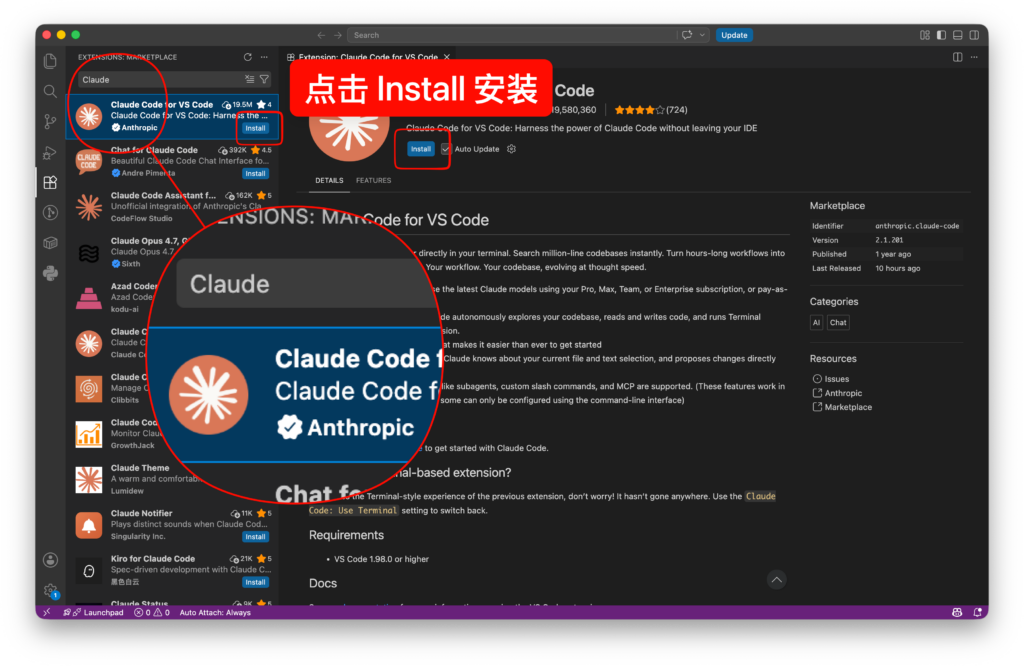Click the star rating (724) on details page
This screenshot has width=1024, height=666.
point(650,110)
